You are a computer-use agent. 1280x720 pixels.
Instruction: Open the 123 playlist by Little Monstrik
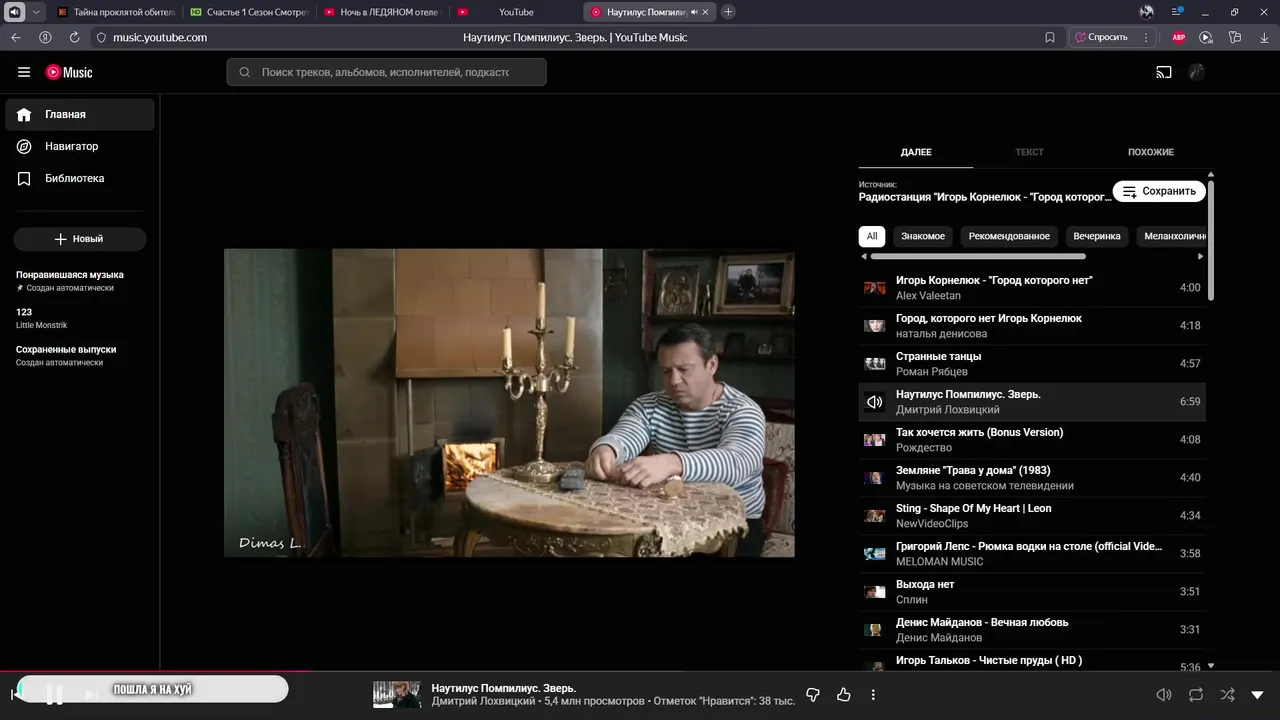80,318
